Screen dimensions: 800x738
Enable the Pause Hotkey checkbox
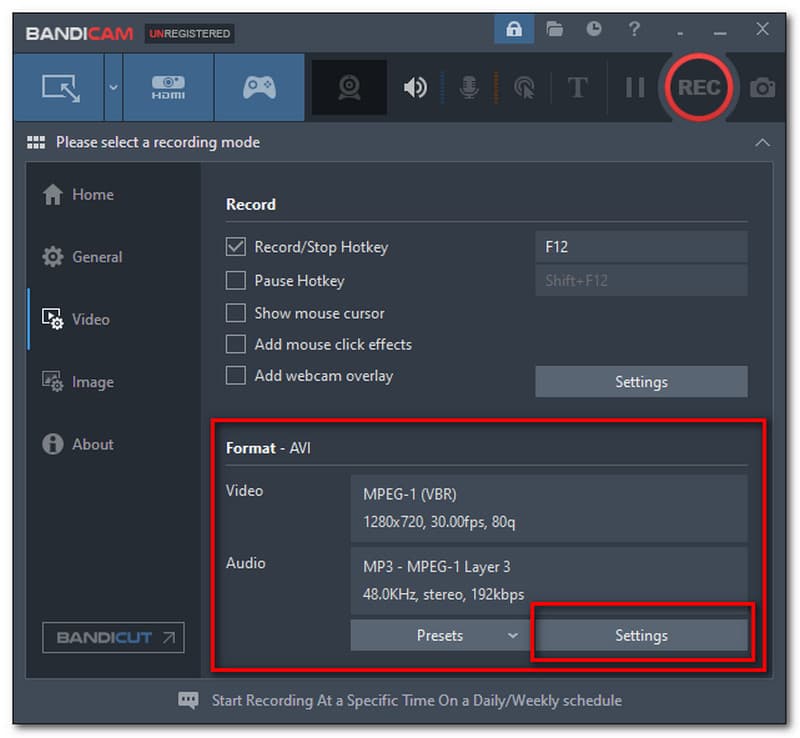click(x=236, y=280)
